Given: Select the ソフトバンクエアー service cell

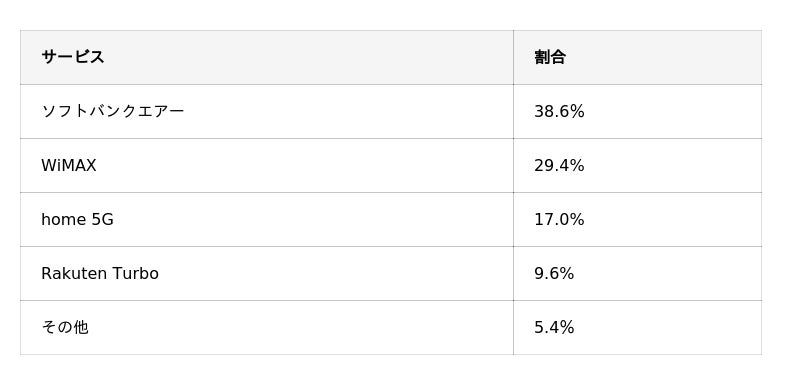Looking at the screenshot, I should click(267, 111).
